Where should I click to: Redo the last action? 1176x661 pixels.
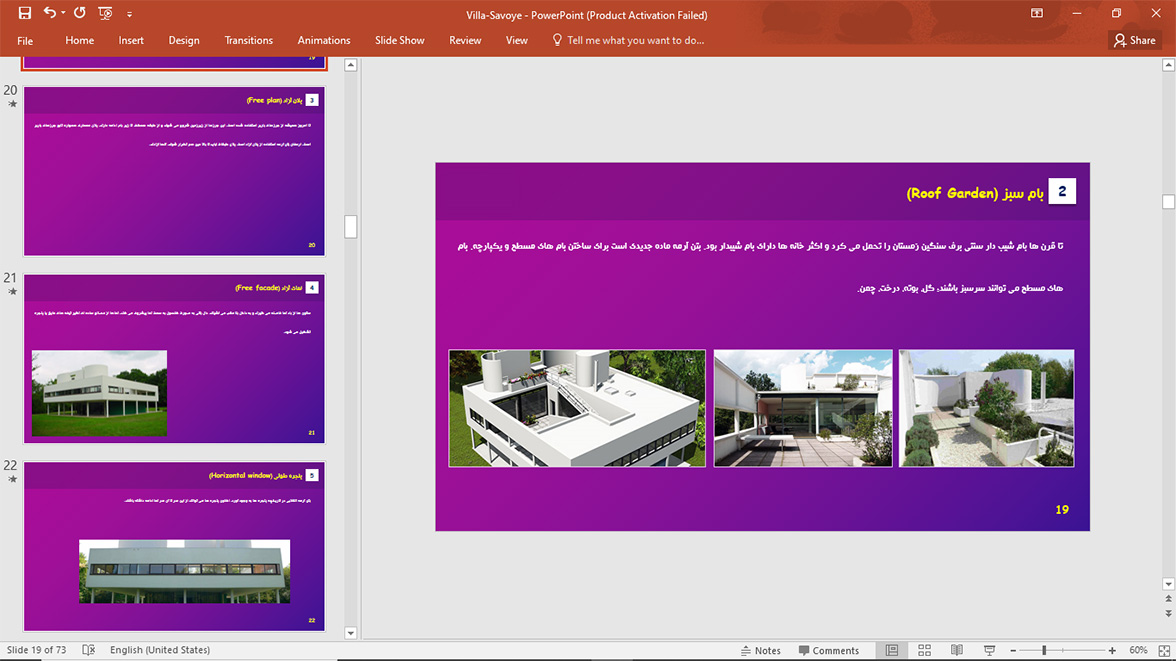tap(80, 13)
